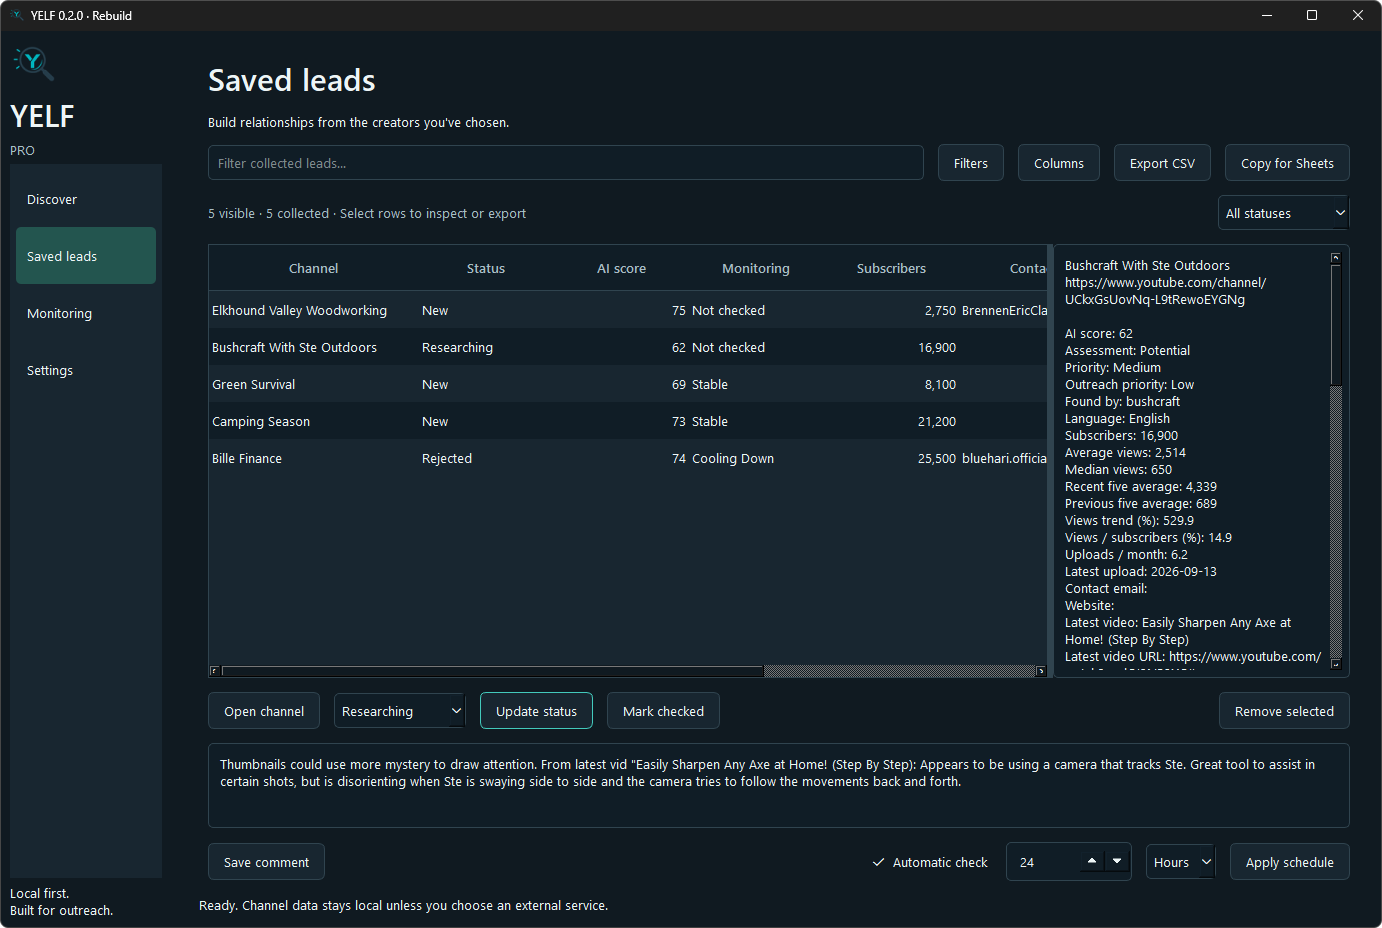Click the Monitoring column header

click(756, 268)
